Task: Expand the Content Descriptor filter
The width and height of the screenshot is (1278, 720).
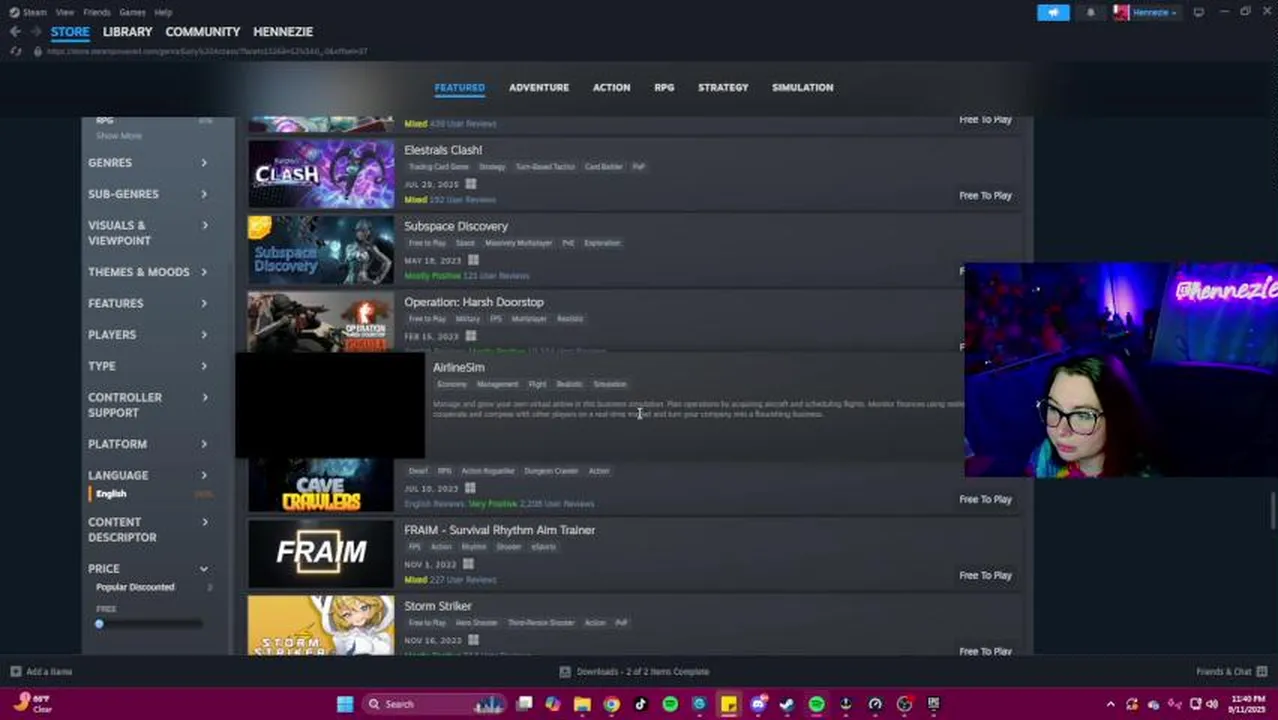Action: pos(148,530)
